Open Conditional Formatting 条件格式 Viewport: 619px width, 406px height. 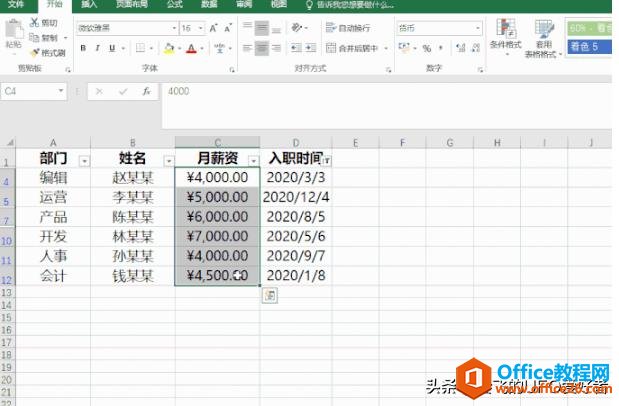[505, 36]
